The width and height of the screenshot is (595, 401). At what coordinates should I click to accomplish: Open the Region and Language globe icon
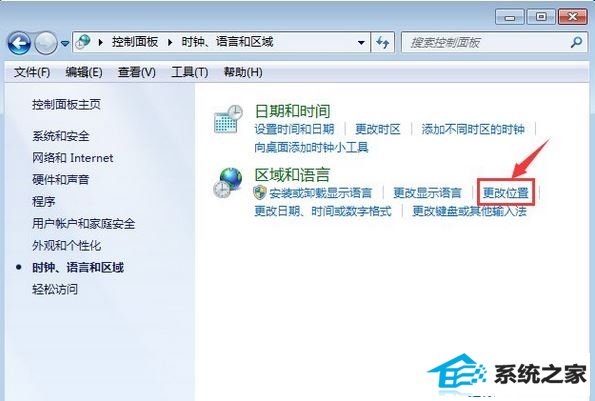click(x=228, y=182)
